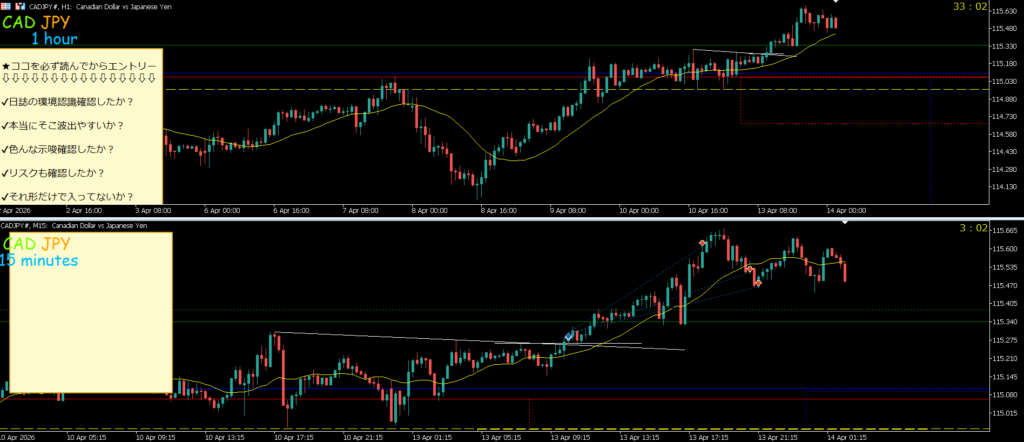Click the 33 : 02 candle countdown timer
This screenshot has width=1024, height=442.
tap(974, 7)
